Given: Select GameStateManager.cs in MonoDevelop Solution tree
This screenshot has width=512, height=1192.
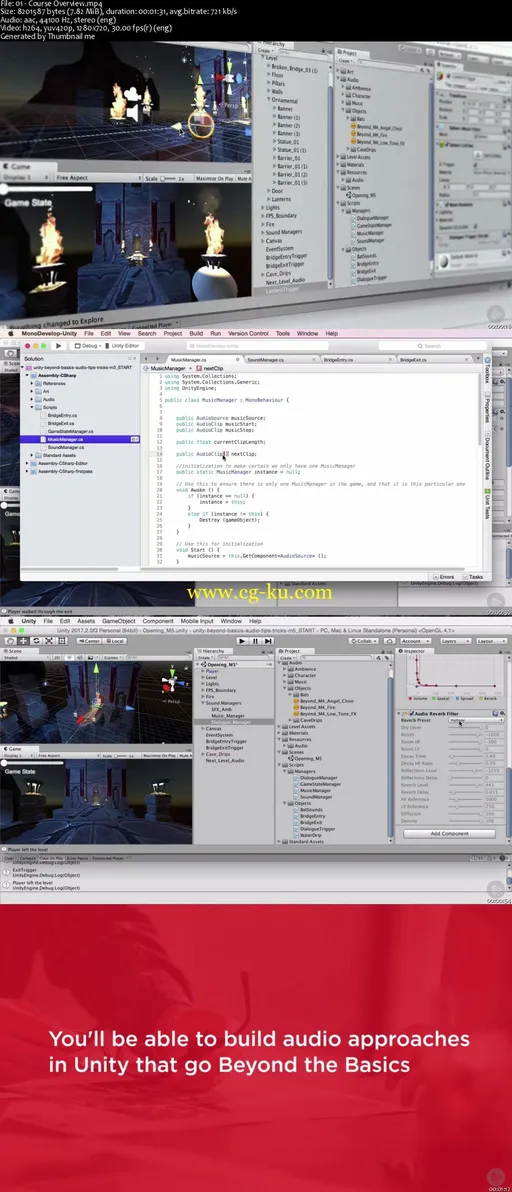Looking at the screenshot, I should pyautogui.click(x=68, y=432).
